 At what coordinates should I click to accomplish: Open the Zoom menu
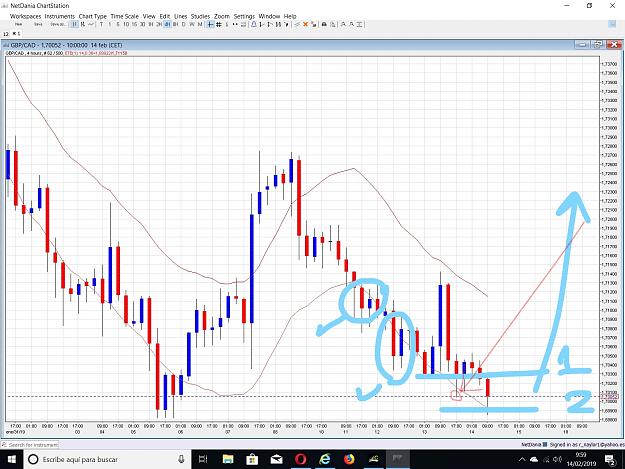pyautogui.click(x=222, y=16)
